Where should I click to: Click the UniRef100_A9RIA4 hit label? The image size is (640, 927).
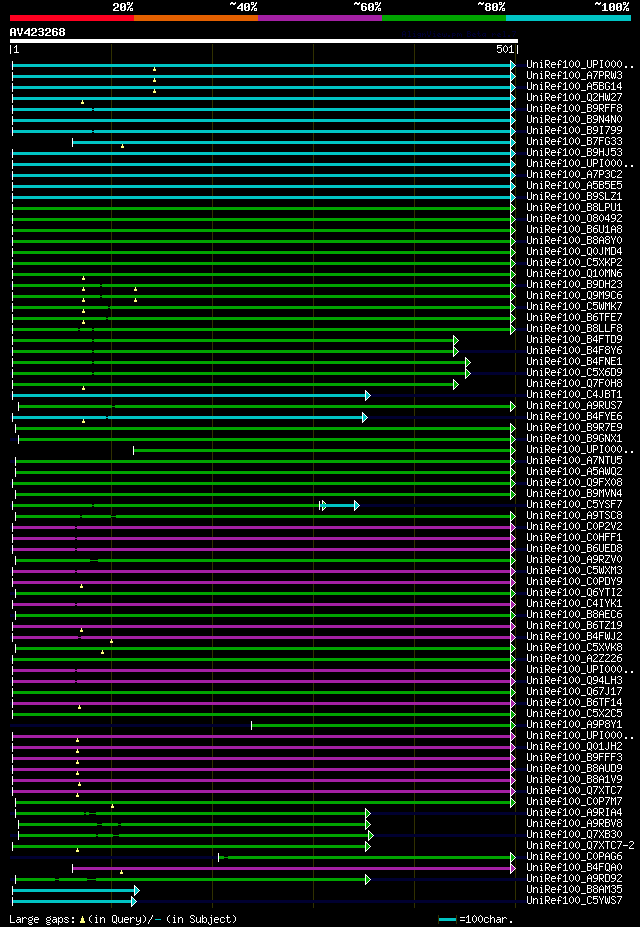tap(574, 813)
